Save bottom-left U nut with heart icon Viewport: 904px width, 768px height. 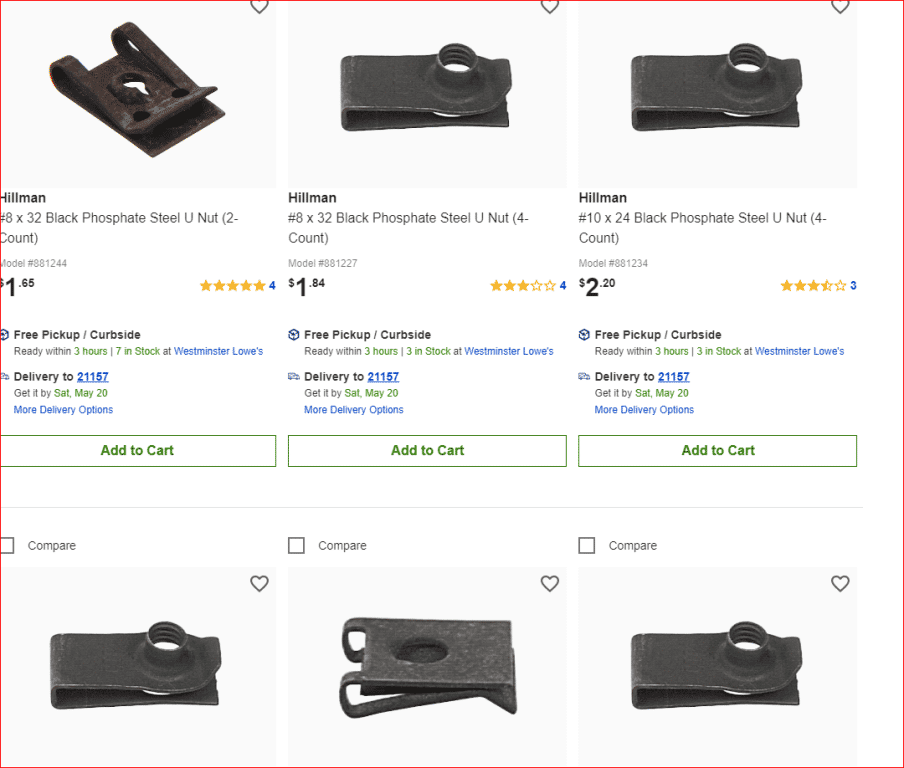tap(259, 583)
